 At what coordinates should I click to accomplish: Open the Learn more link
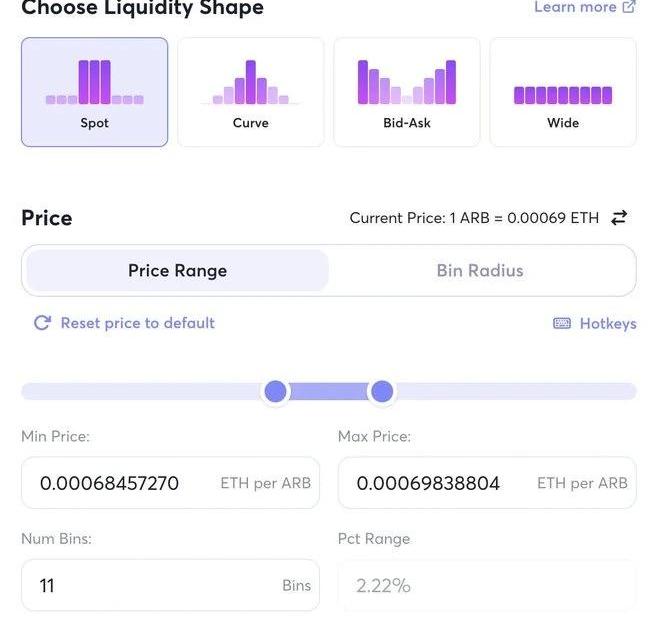[x=575, y=7]
